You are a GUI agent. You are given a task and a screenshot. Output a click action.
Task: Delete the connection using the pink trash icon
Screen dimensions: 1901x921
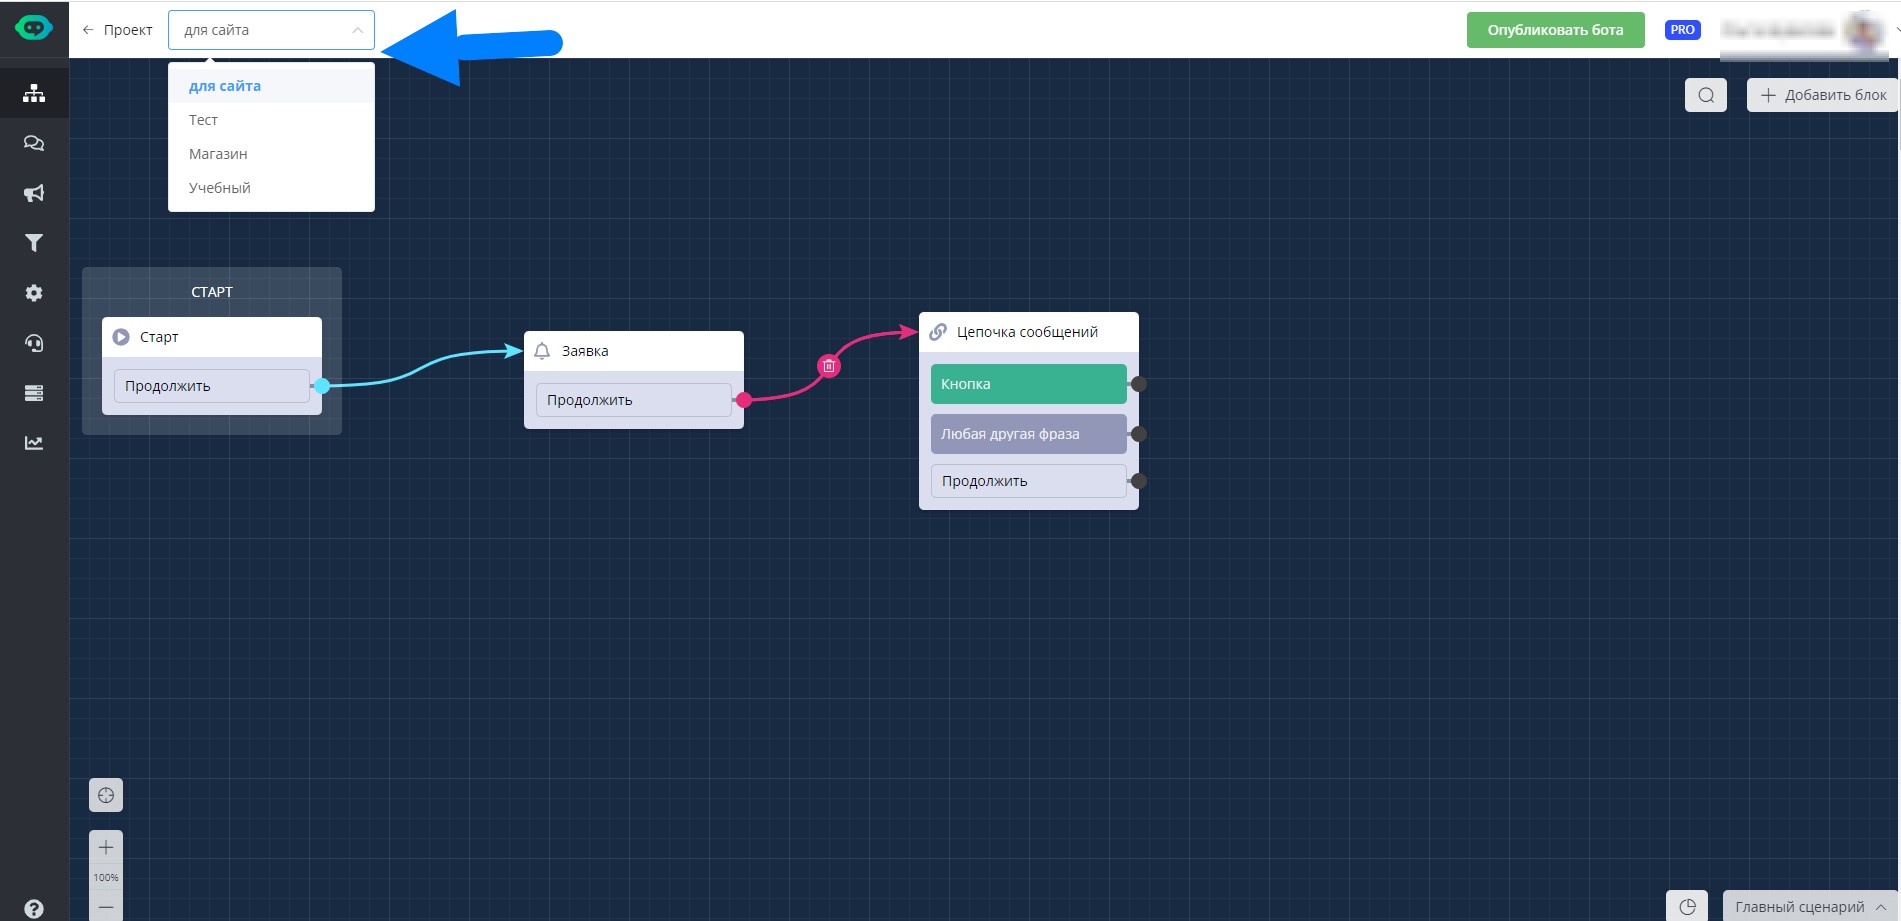click(x=828, y=366)
